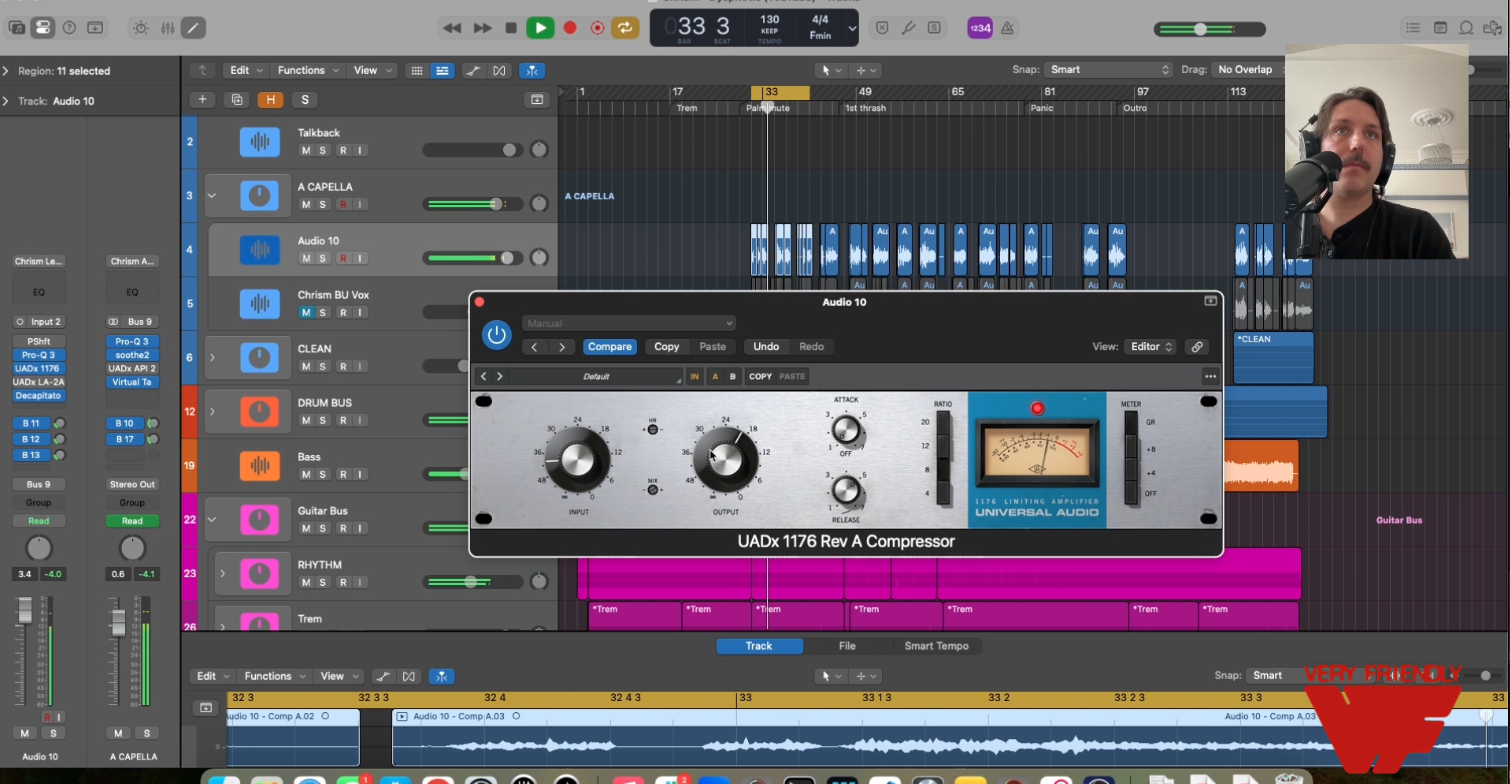
Task: Click Copy in the plugin header
Action: [x=667, y=347]
